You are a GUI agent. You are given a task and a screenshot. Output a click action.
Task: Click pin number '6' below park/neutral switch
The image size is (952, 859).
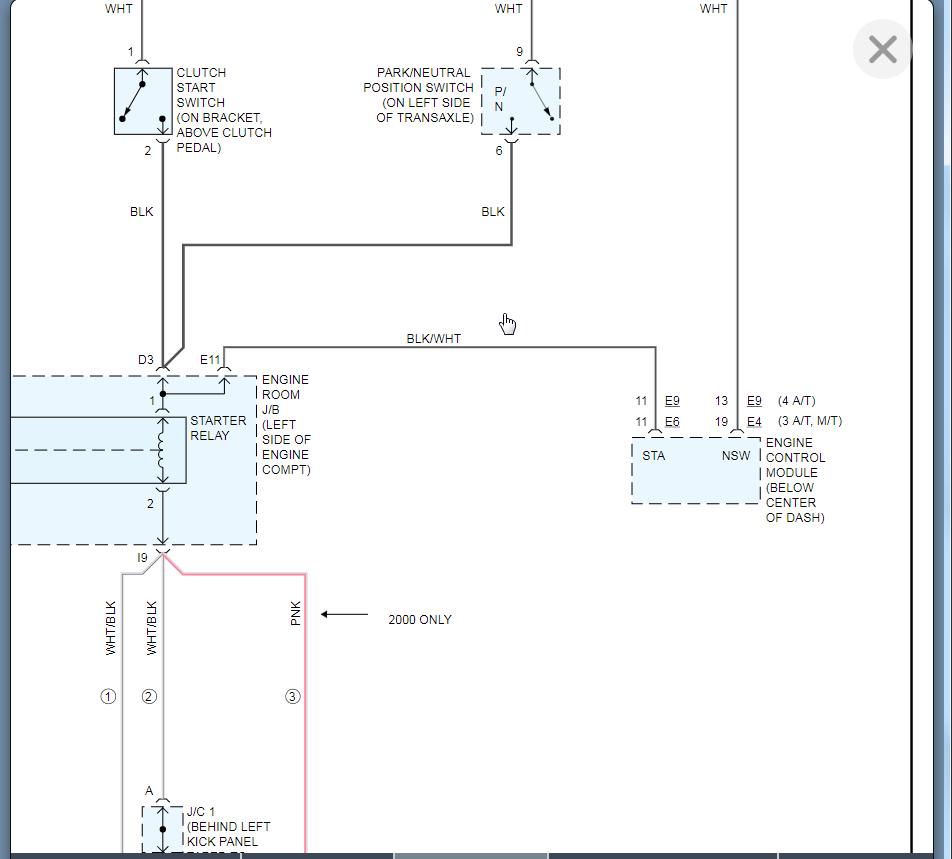tap(499, 151)
